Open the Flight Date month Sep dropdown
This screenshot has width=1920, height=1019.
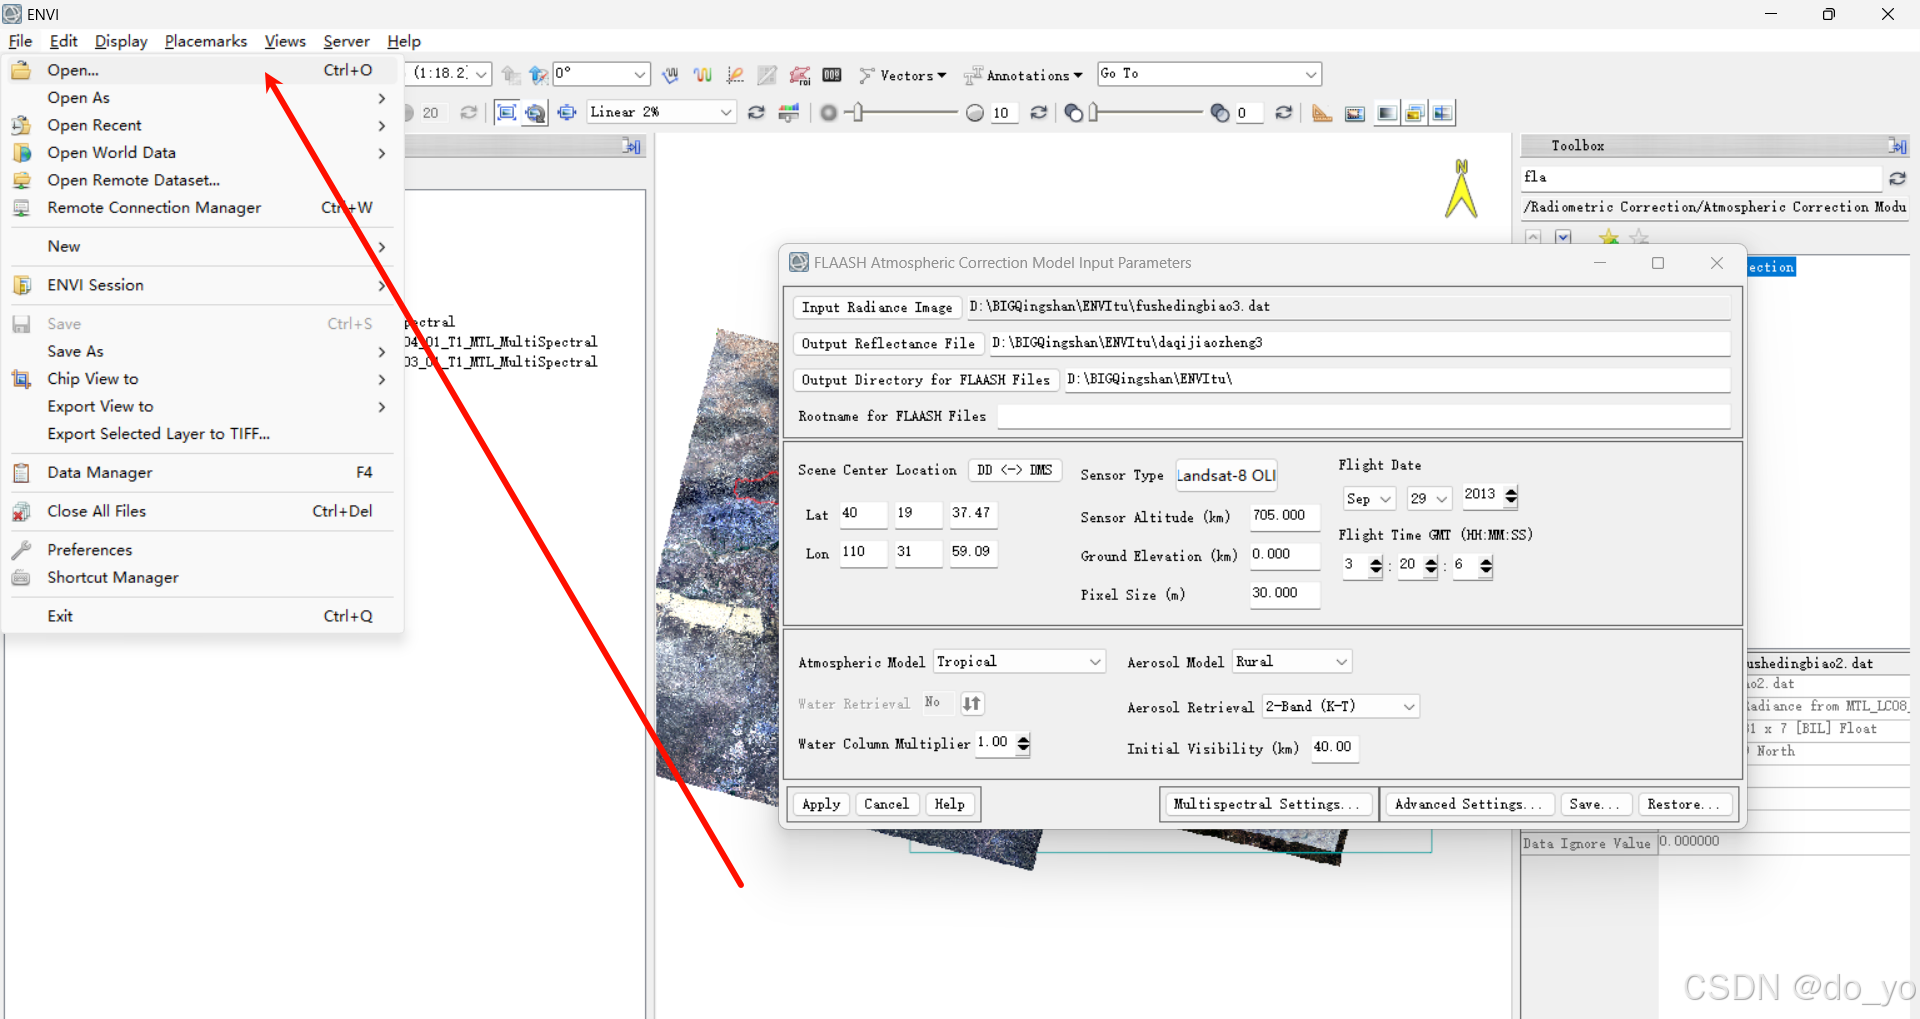1385,499
